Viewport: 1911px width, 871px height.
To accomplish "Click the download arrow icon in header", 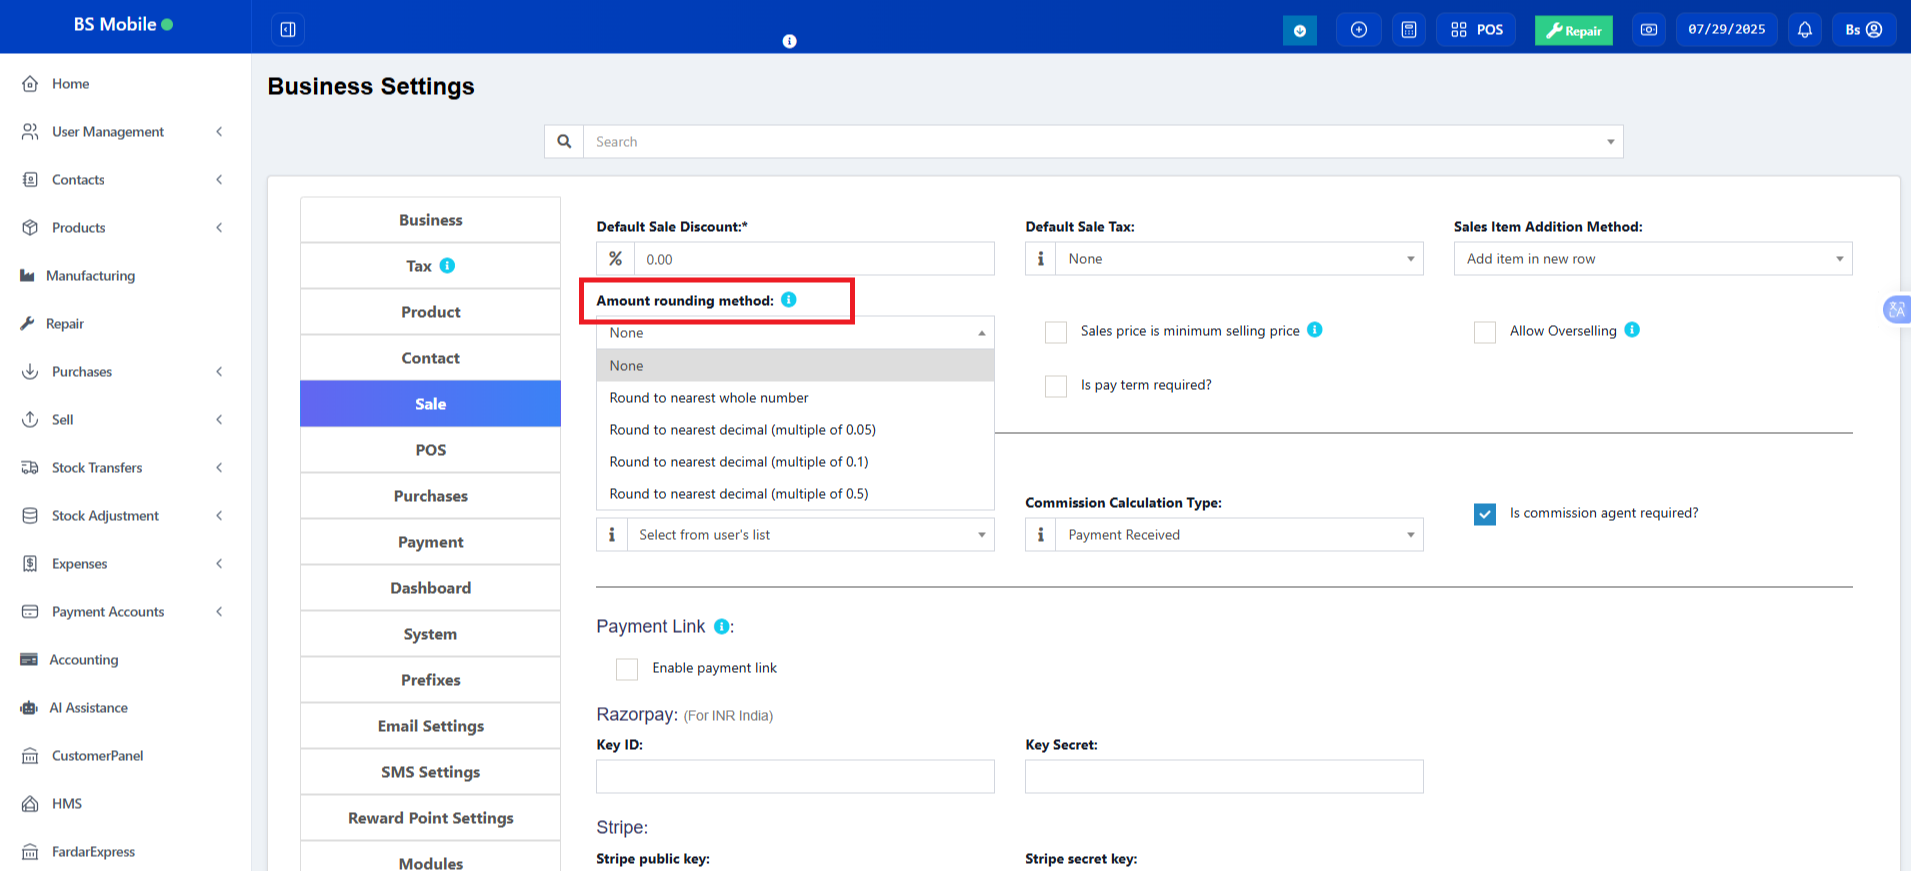I will [1299, 30].
